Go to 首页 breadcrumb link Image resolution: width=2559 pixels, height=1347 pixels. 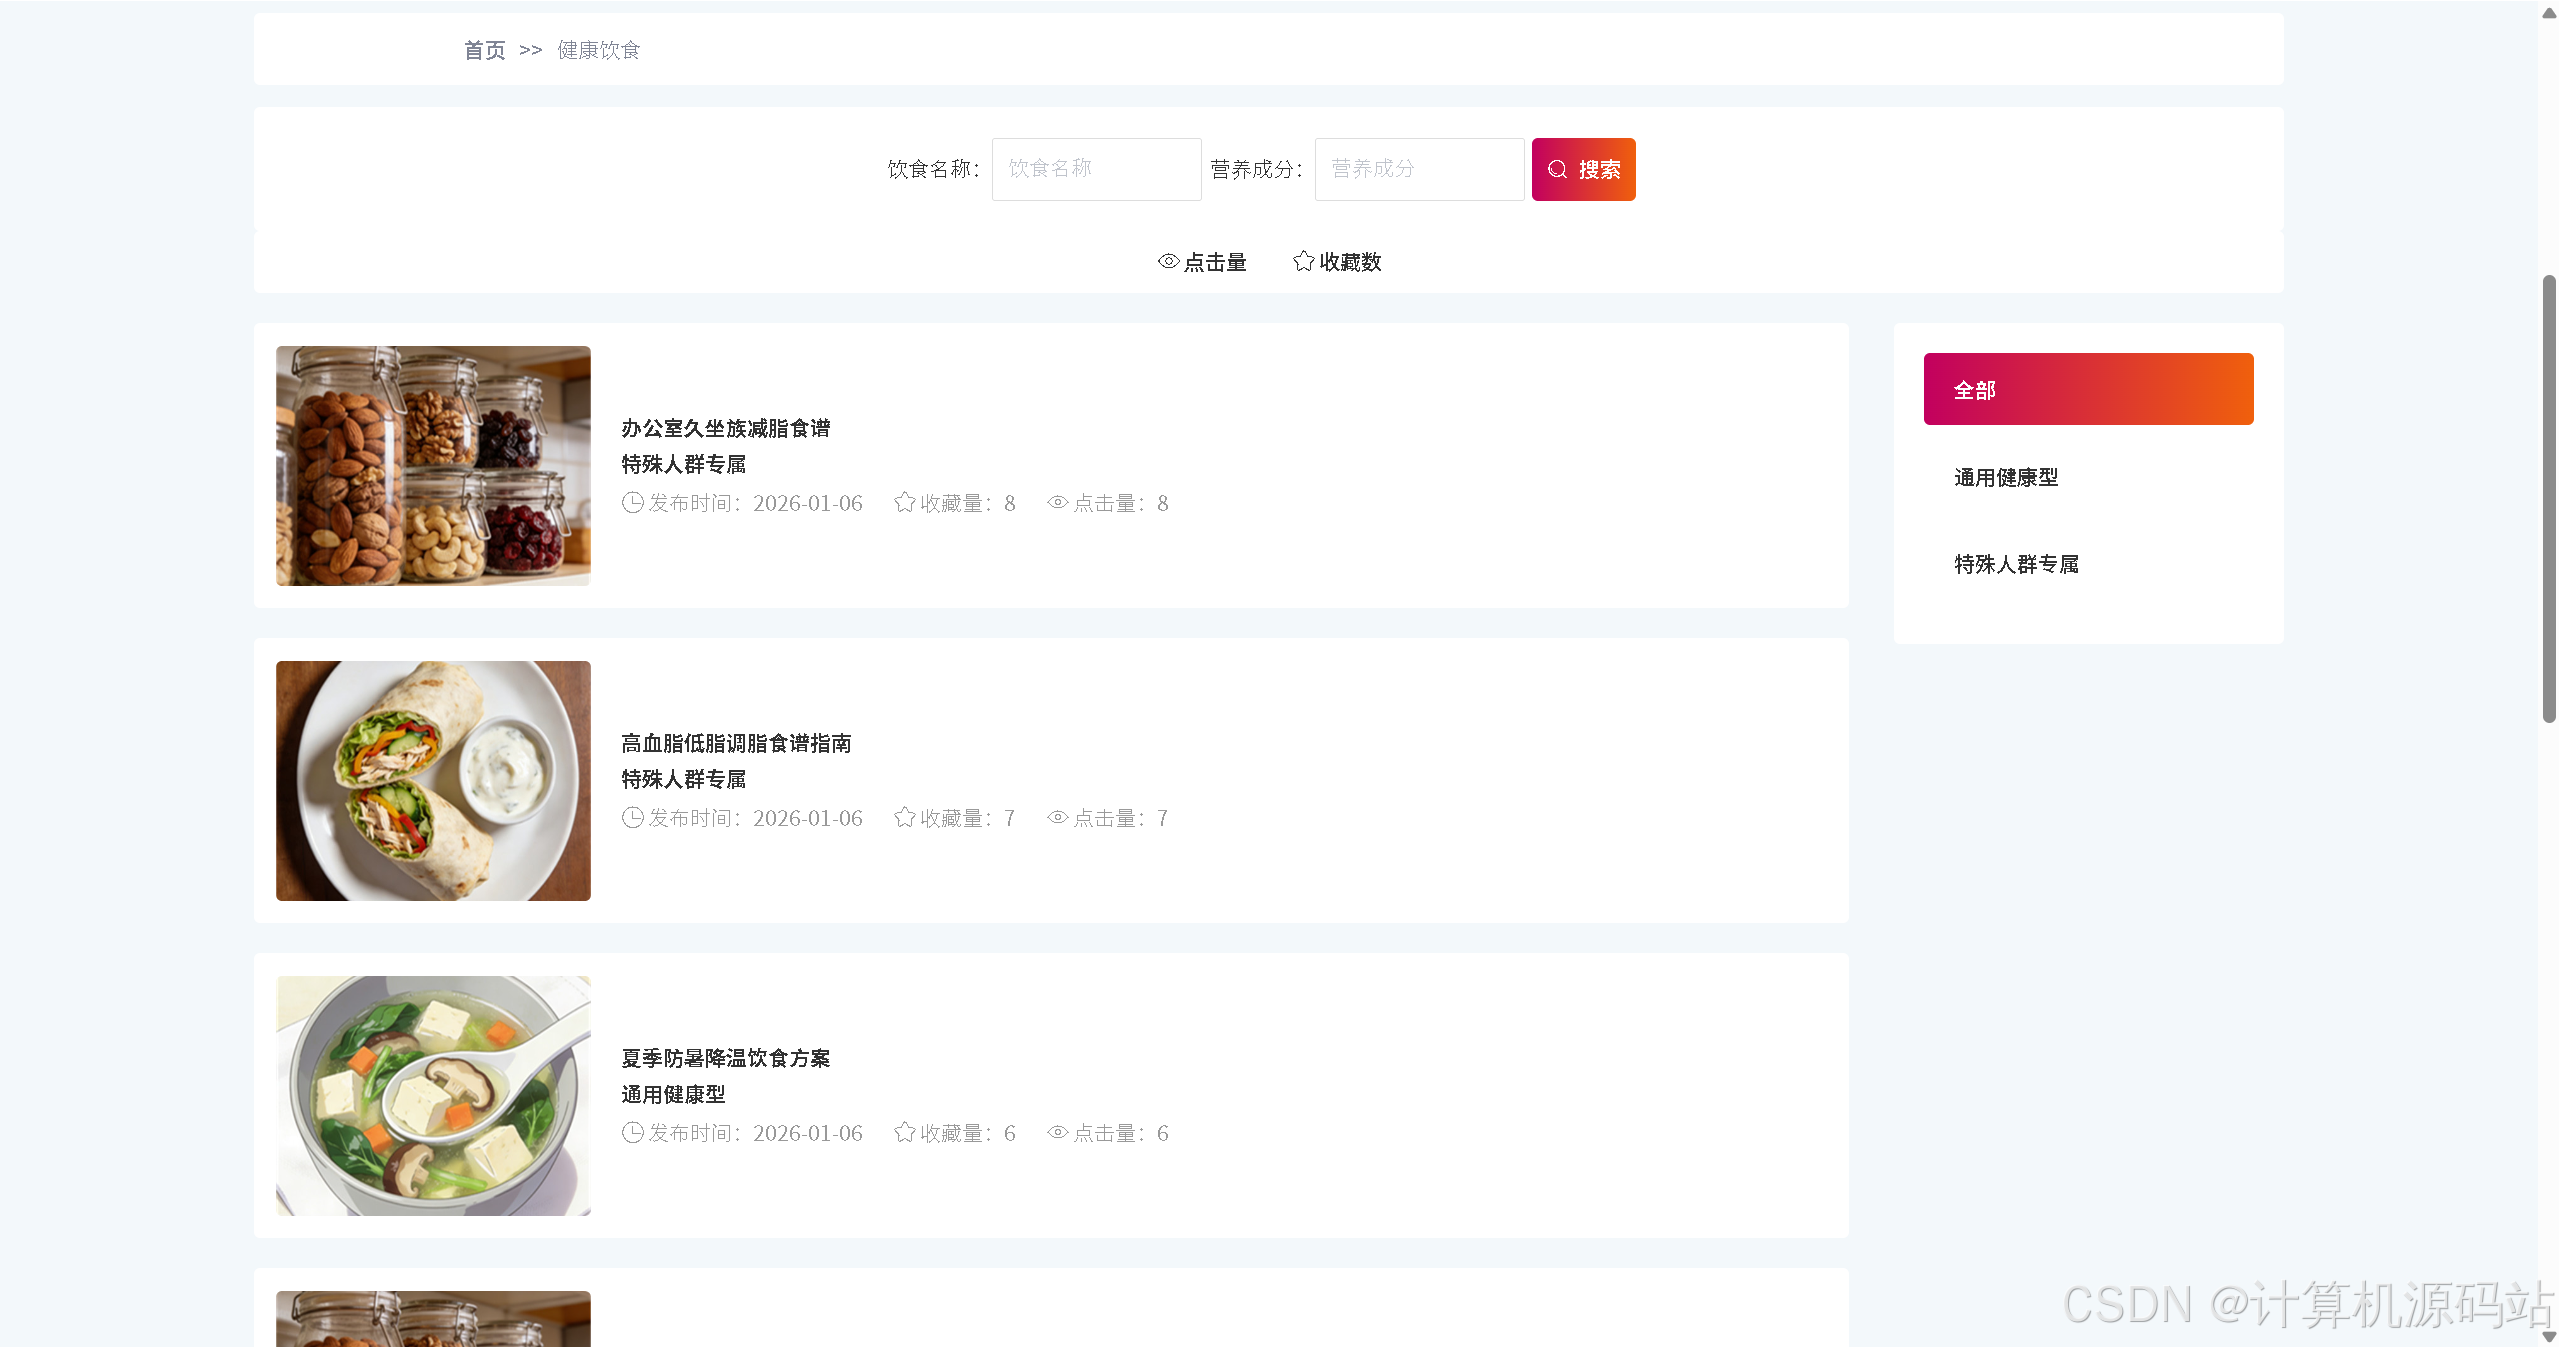[x=485, y=50]
